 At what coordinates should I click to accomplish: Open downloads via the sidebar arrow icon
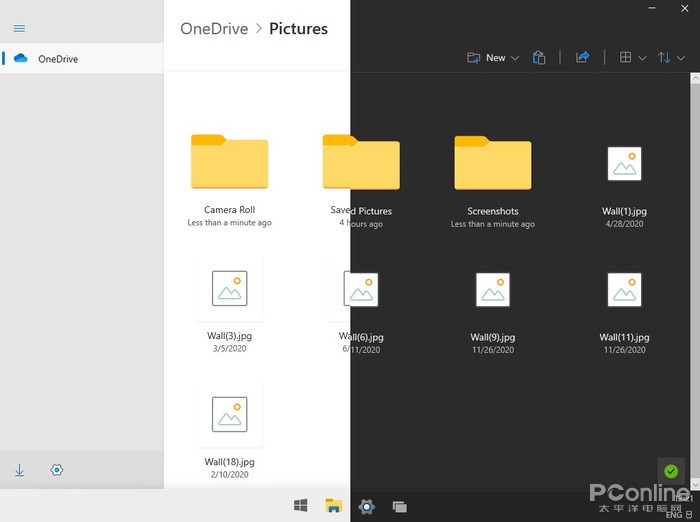coord(19,469)
